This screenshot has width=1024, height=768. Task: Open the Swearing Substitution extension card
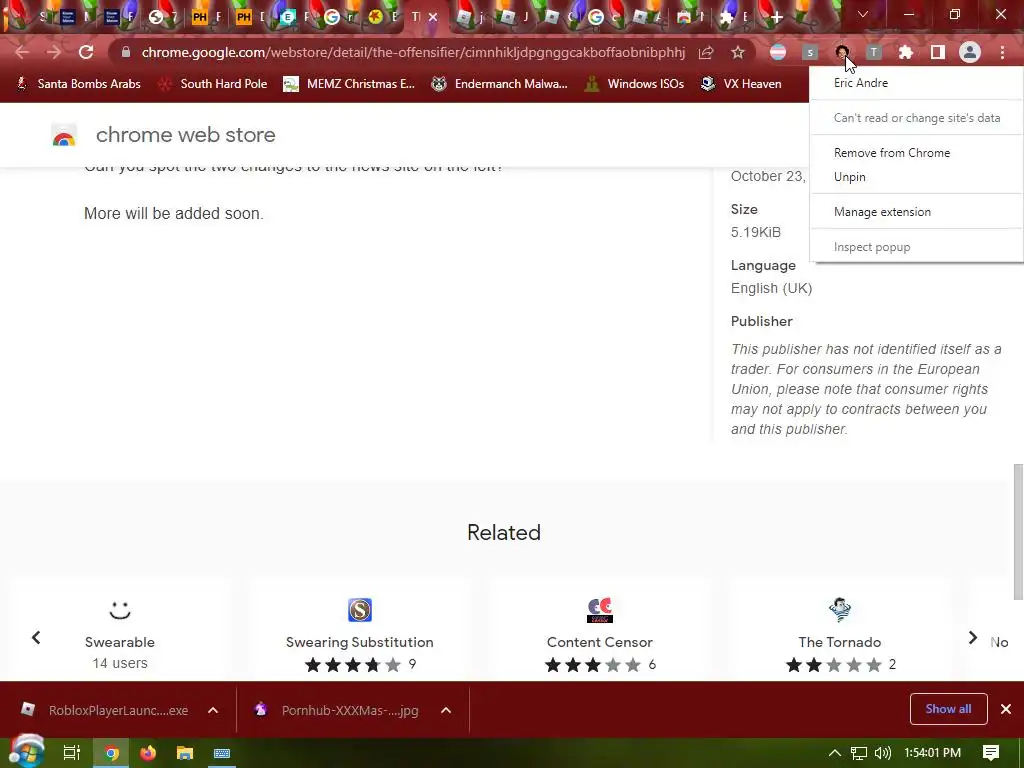(x=360, y=630)
